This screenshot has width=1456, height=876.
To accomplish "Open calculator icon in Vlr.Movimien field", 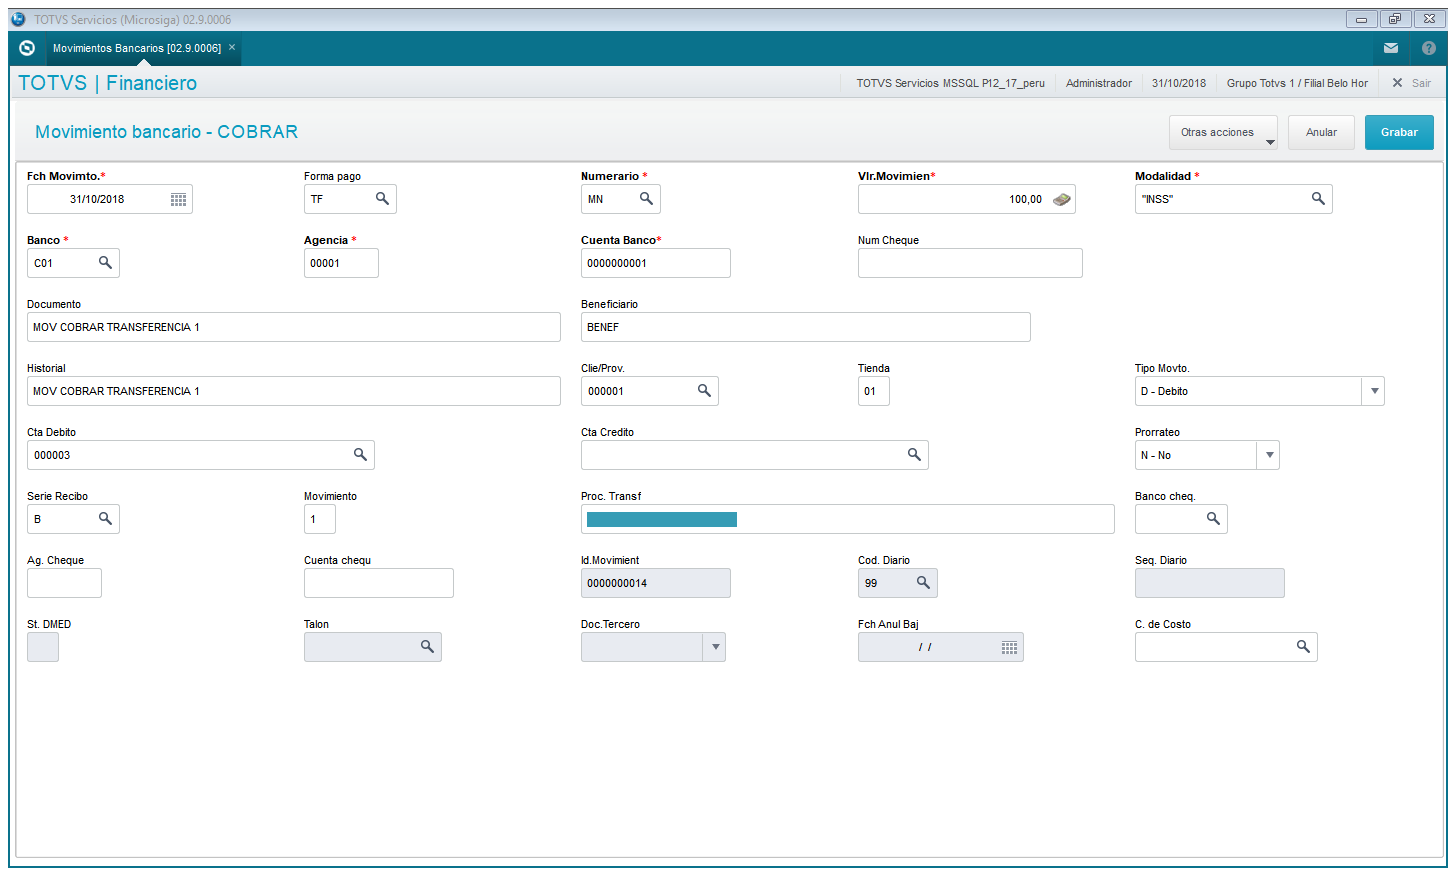I will [1062, 199].
